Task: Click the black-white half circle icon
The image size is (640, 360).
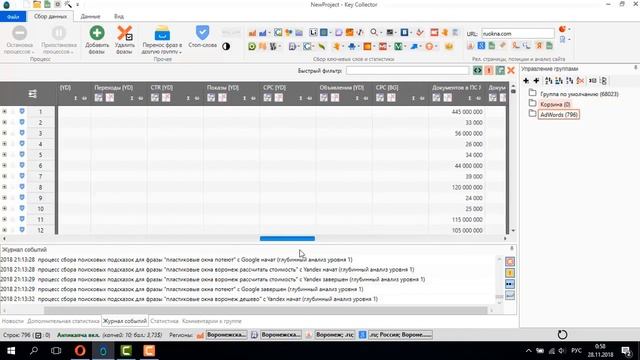Action: coord(226,47)
